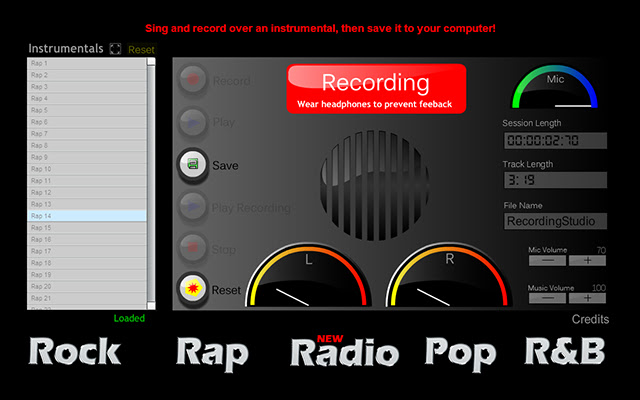Switch to the Pop genre
Image resolution: width=640 pixels, height=400 pixels.
460,354
